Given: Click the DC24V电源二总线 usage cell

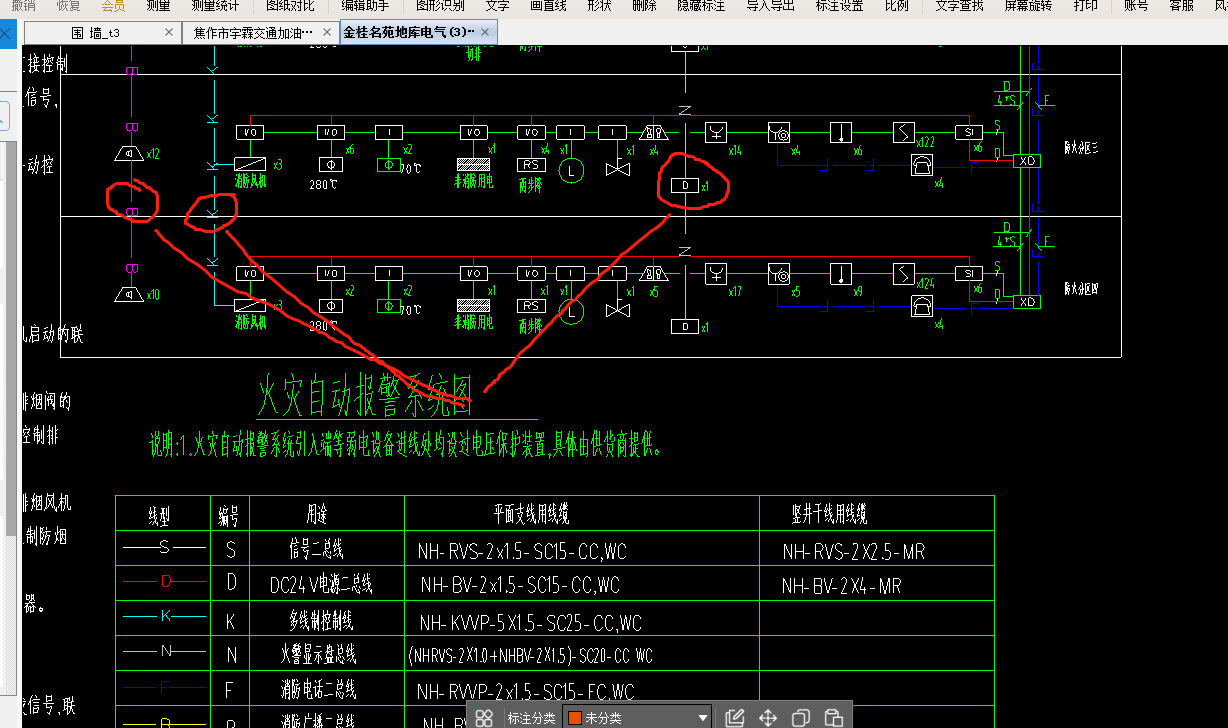Looking at the screenshot, I should point(321,584).
